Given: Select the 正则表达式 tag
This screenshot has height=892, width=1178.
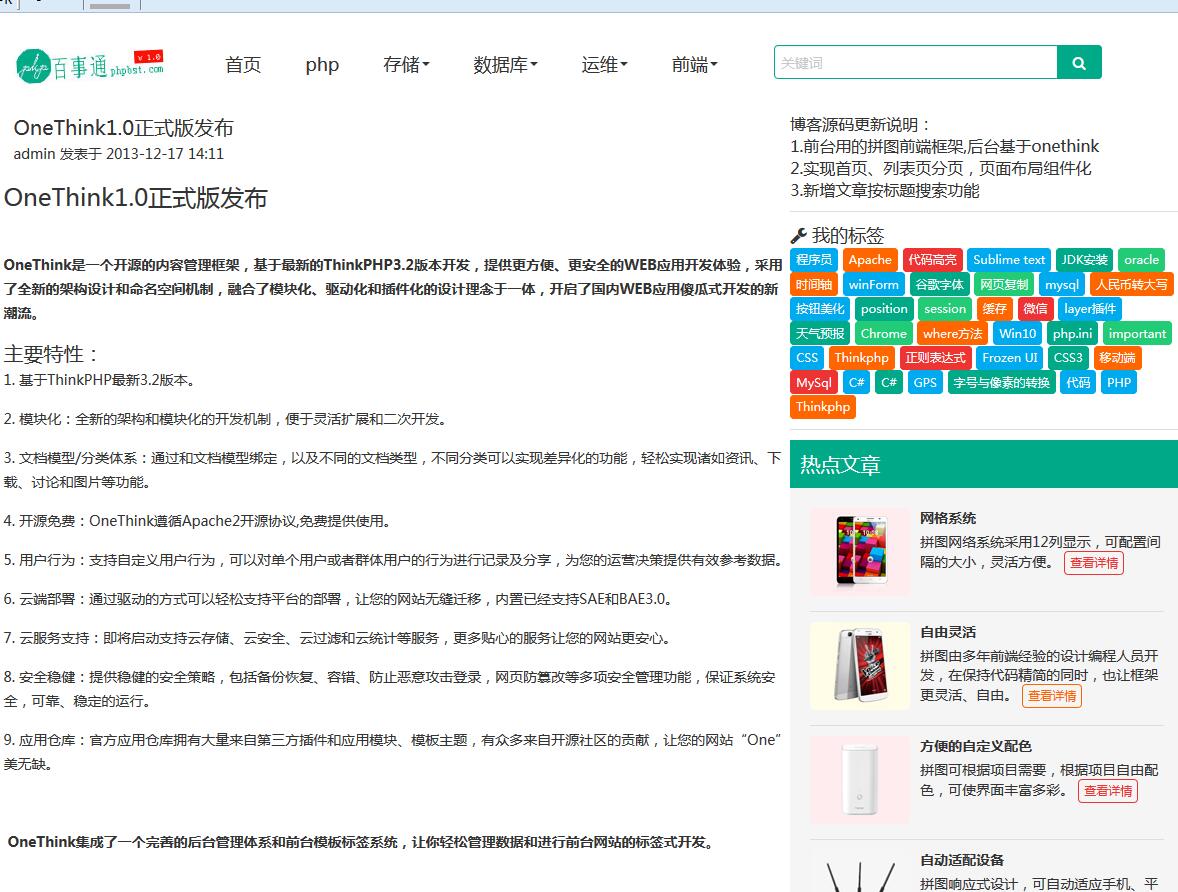Looking at the screenshot, I should [935, 358].
